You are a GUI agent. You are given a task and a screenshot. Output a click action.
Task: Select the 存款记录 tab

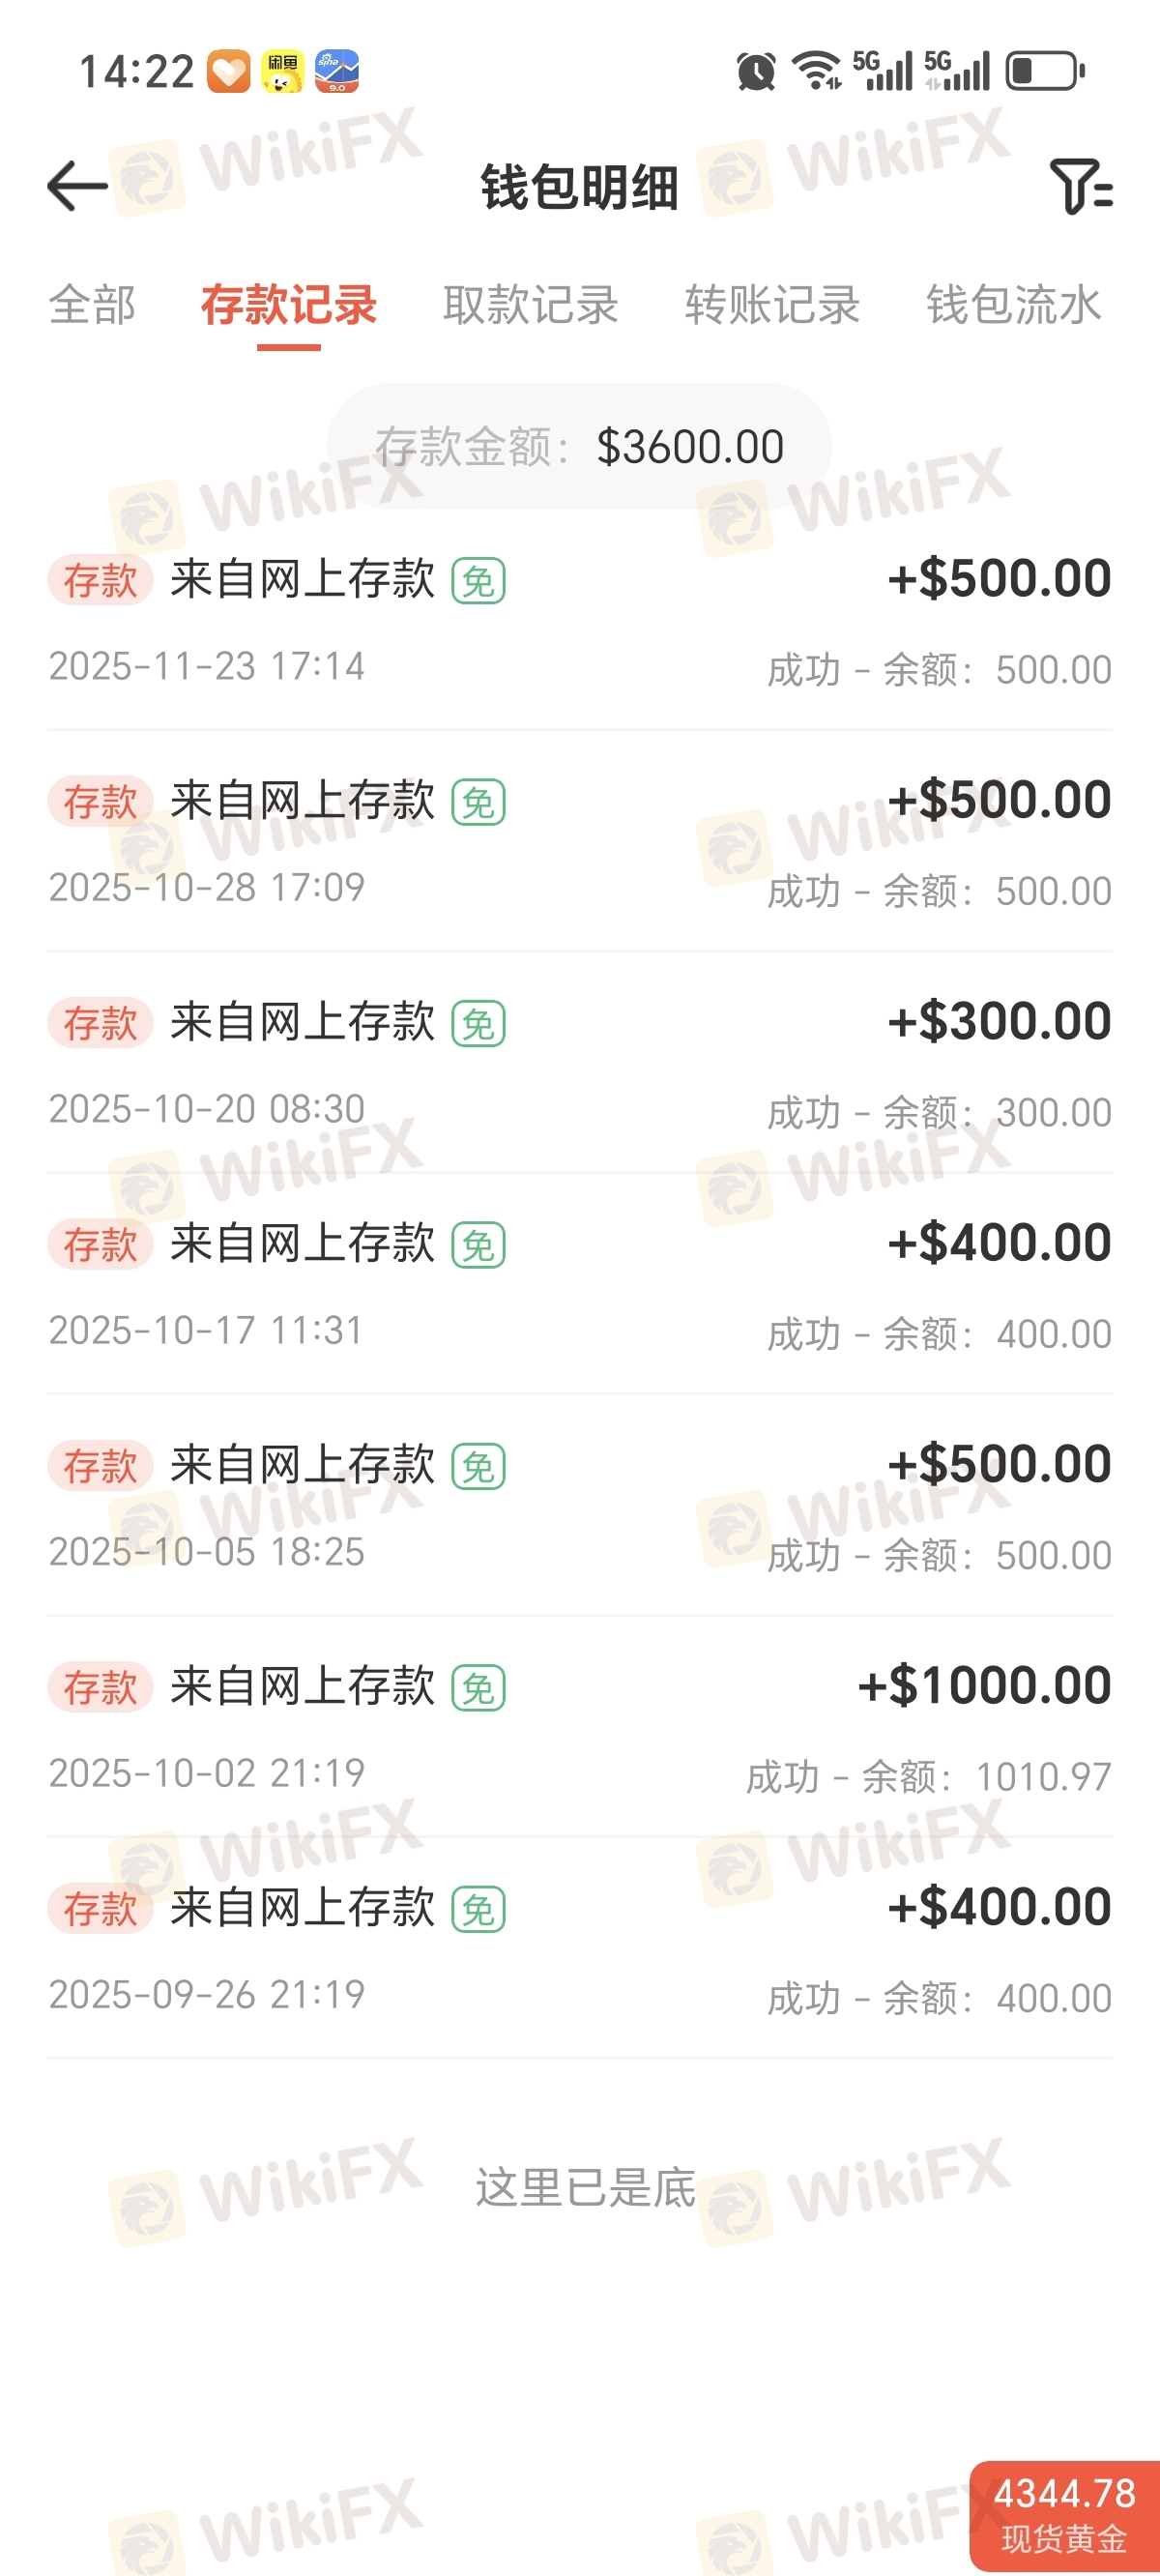point(289,305)
